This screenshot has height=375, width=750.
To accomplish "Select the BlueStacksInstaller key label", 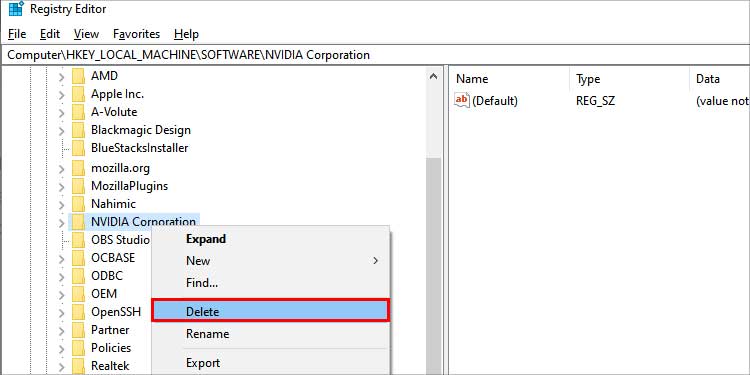I will (x=140, y=148).
